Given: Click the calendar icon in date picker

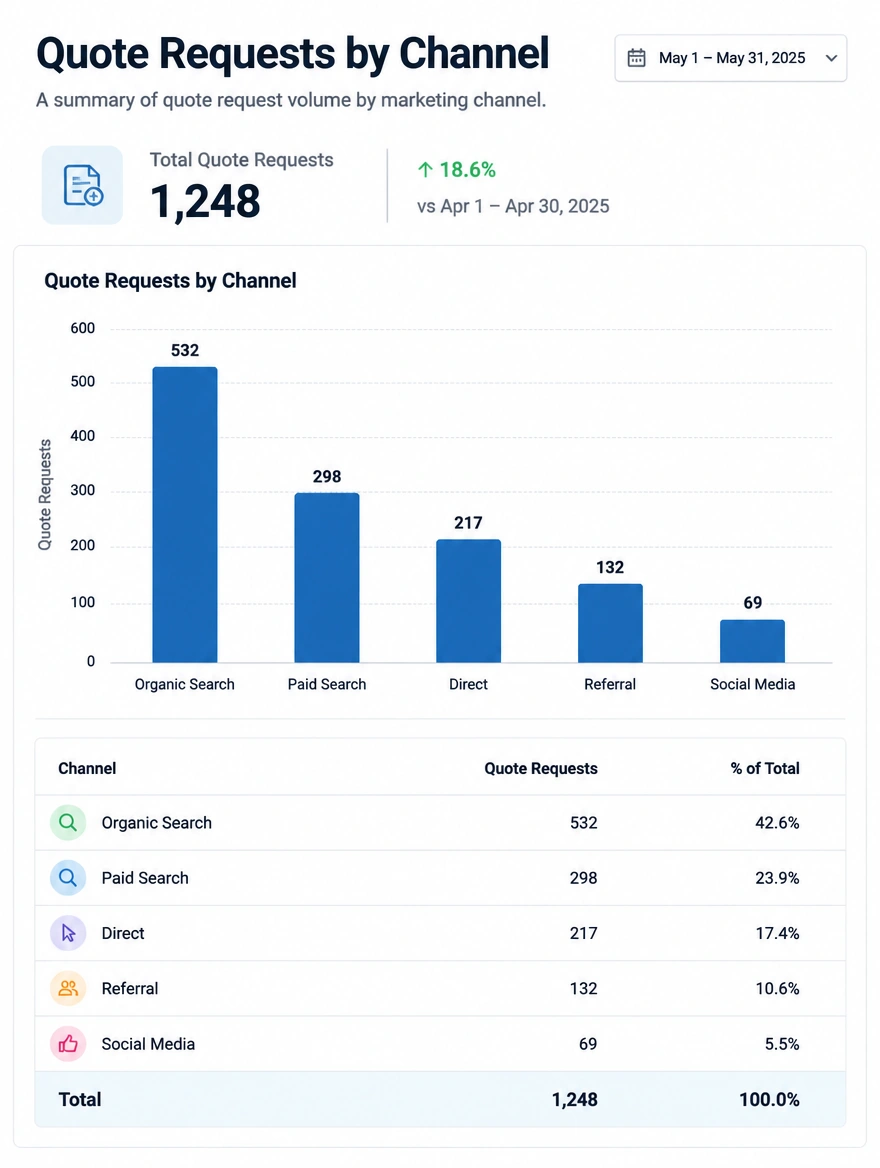Looking at the screenshot, I should click(636, 58).
